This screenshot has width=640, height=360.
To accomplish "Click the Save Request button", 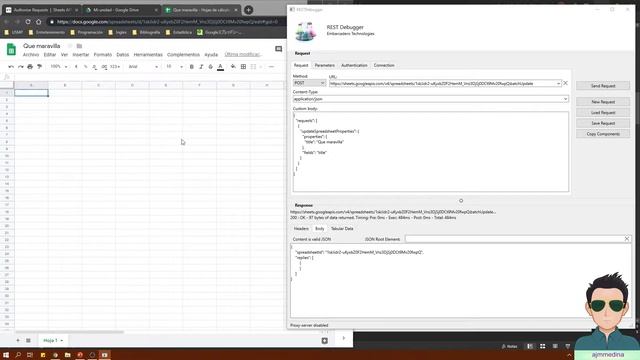I will [x=603, y=123].
